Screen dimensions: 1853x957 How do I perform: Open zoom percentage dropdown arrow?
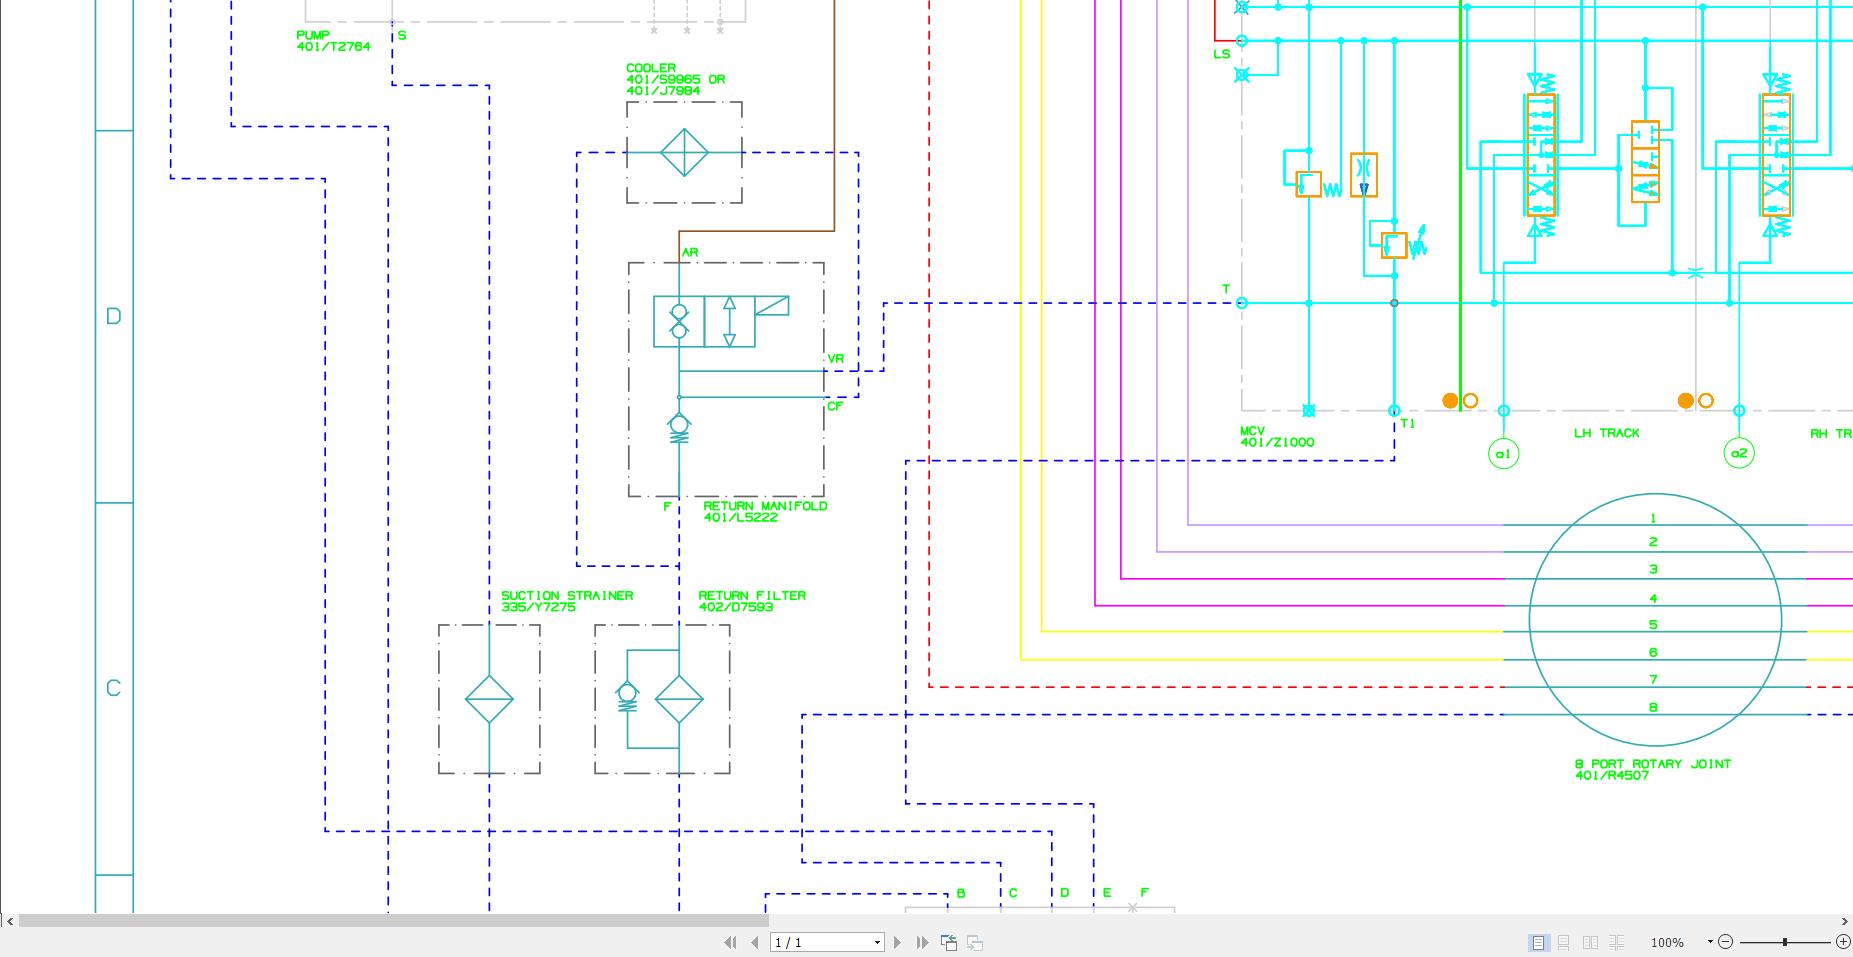(1710, 942)
